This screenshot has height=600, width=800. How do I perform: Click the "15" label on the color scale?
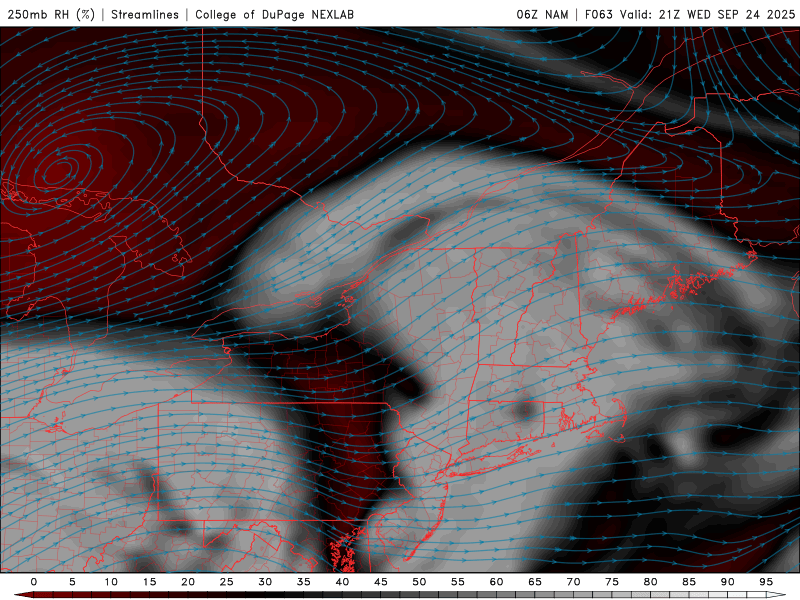coord(149,582)
